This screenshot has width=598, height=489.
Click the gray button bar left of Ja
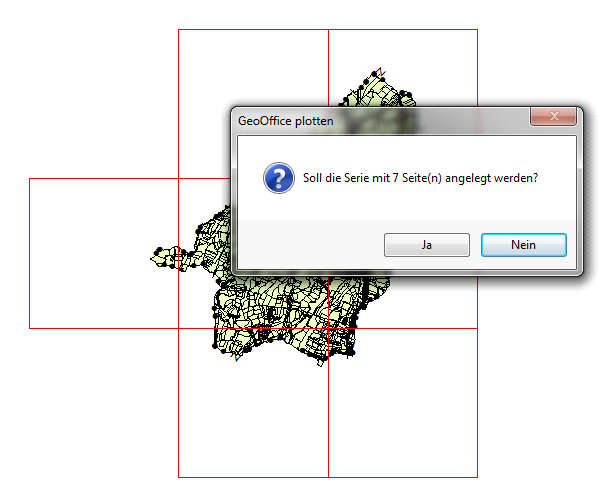[x=311, y=244]
